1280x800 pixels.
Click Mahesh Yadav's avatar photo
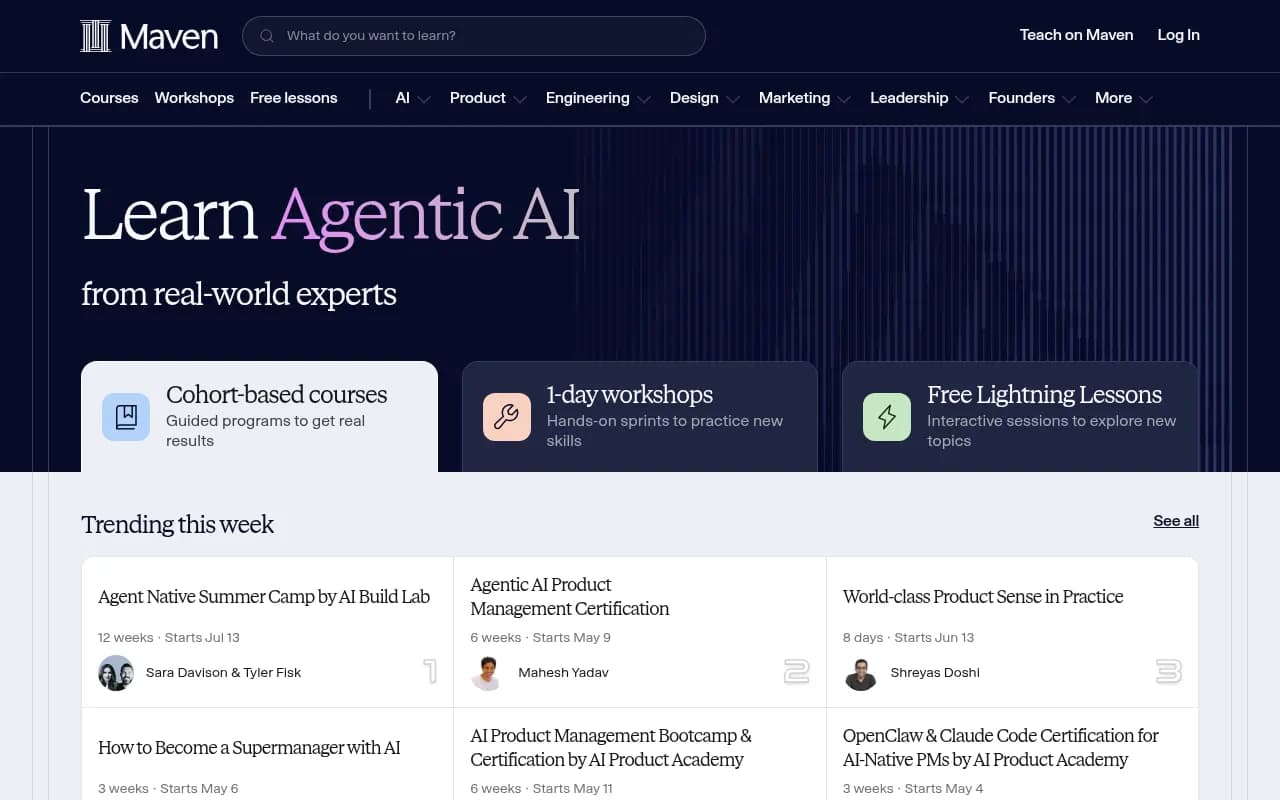point(487,673)
